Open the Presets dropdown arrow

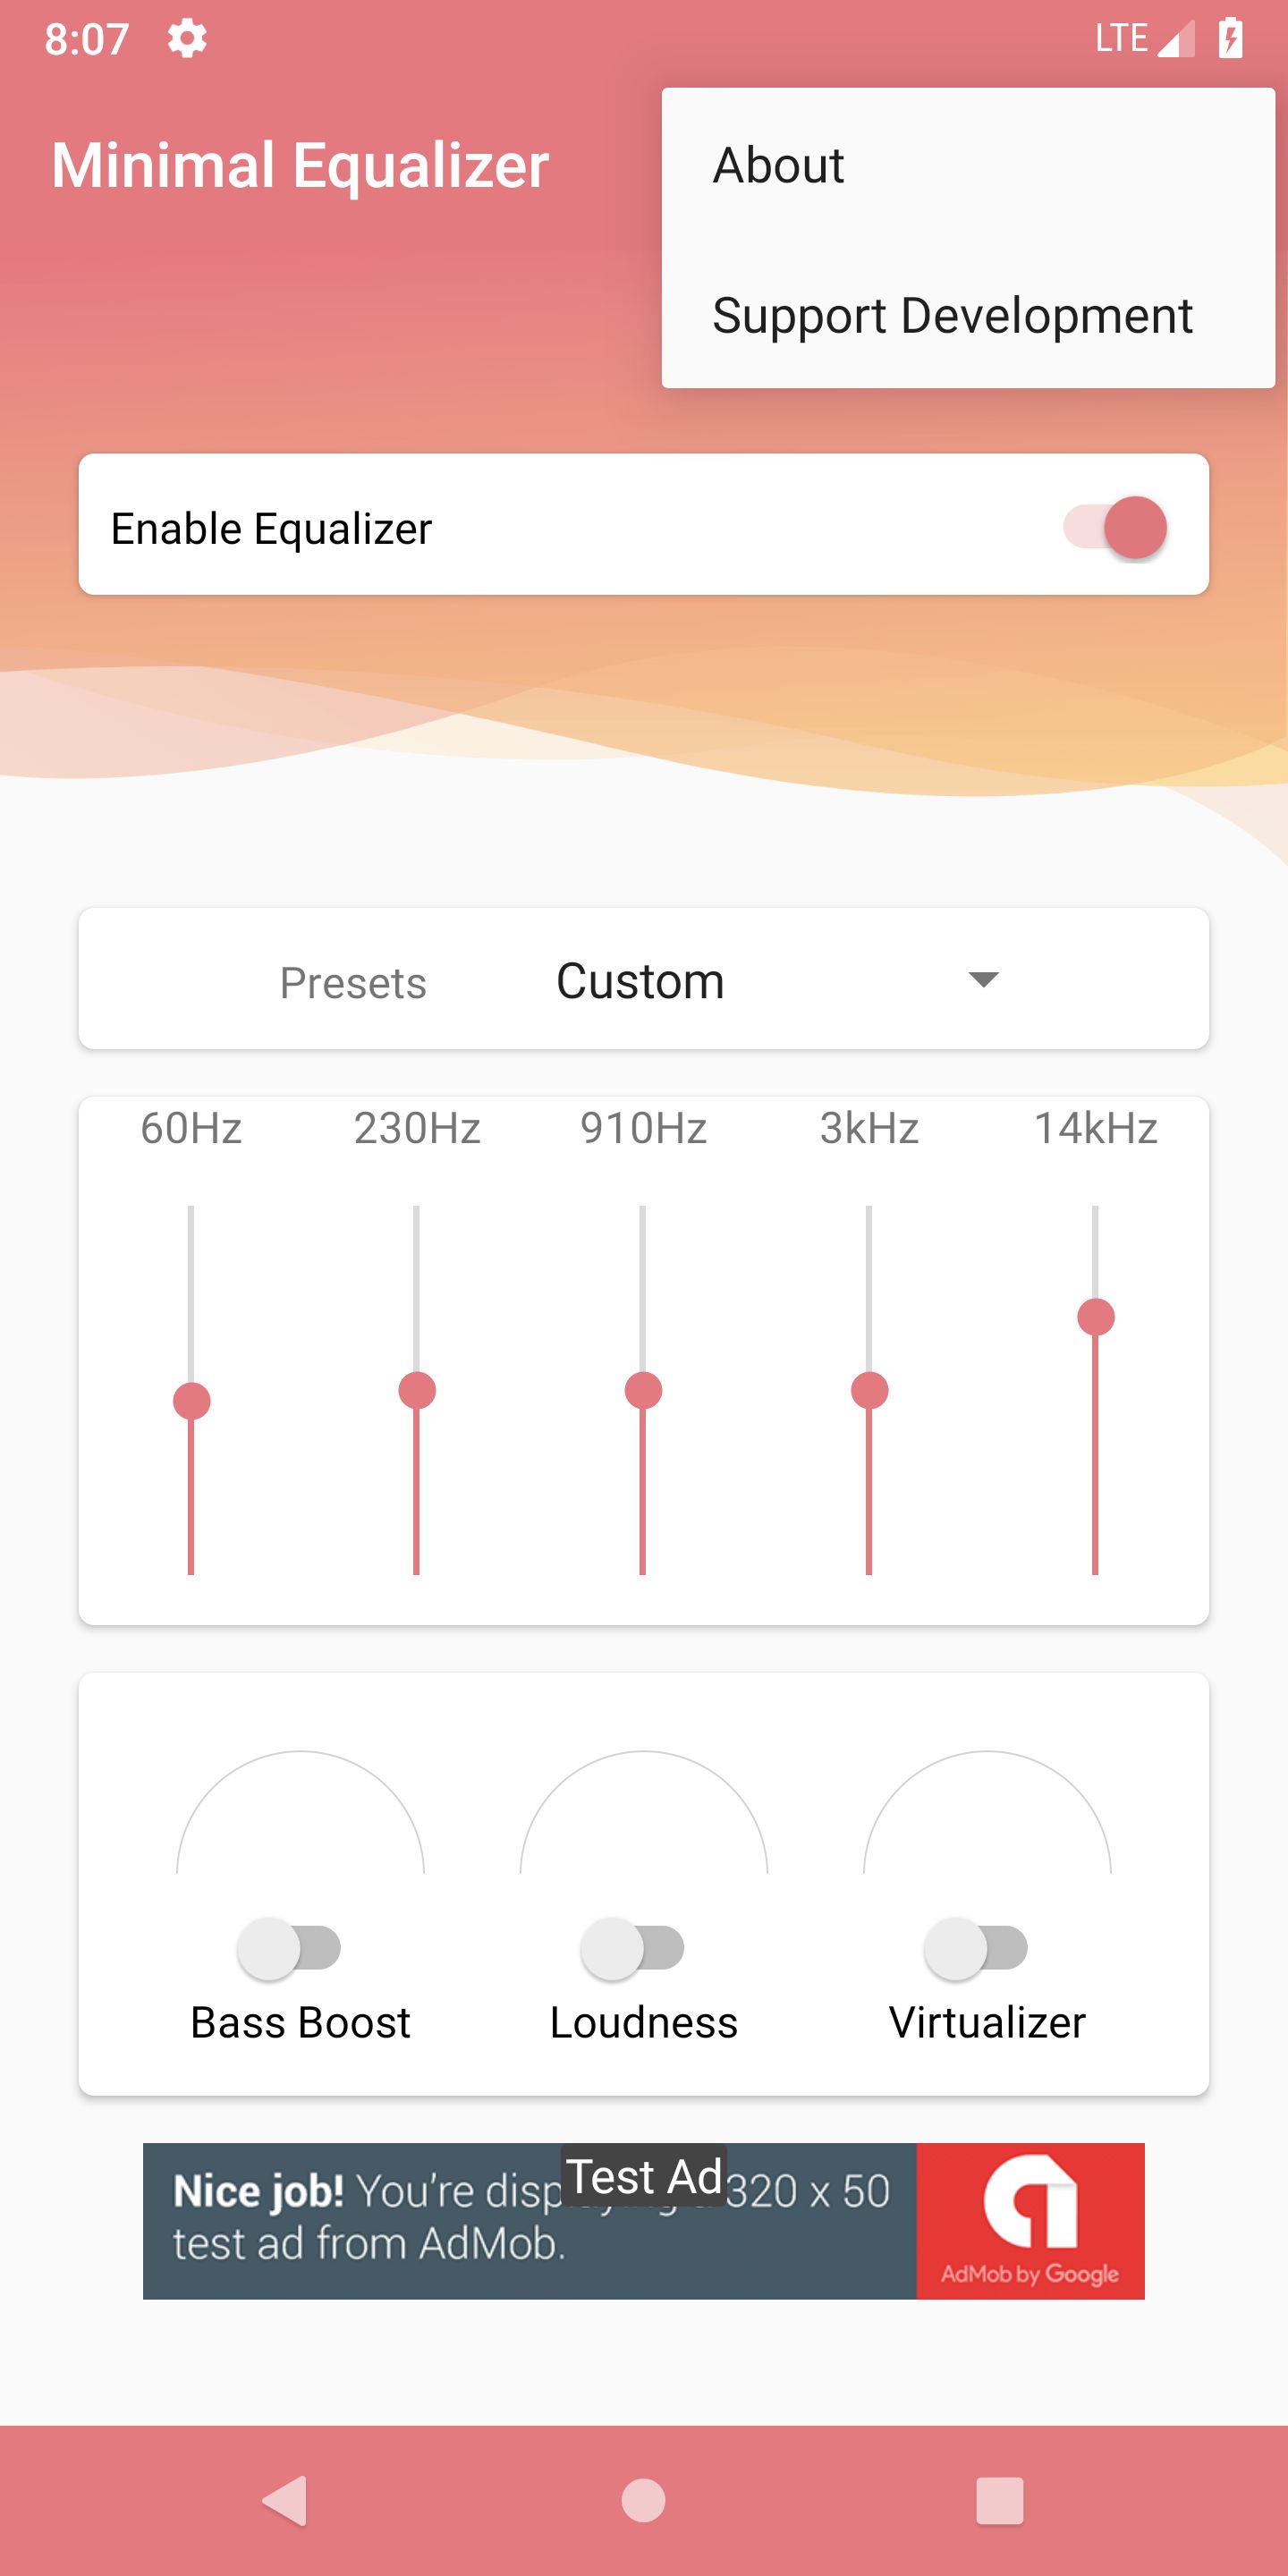coord(984,979)
